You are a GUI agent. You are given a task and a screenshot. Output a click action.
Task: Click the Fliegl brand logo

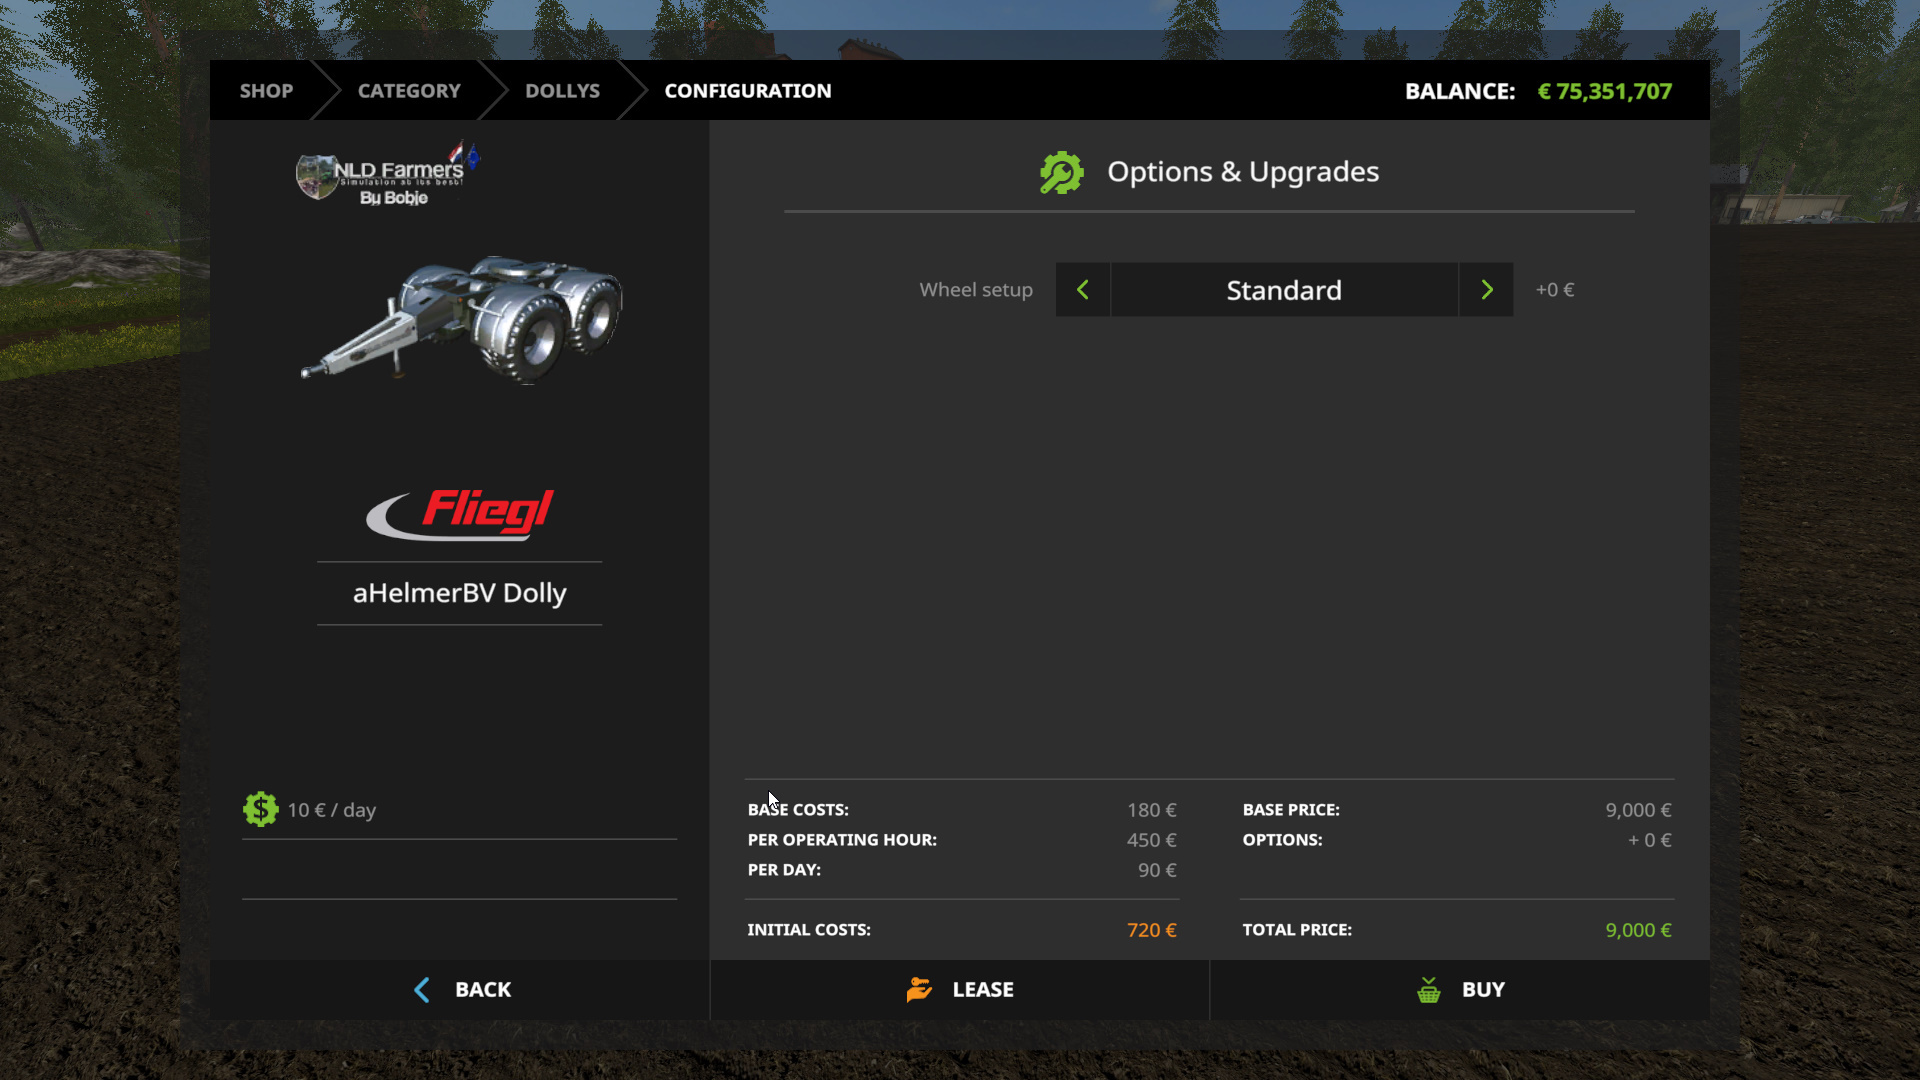point(460,513)
